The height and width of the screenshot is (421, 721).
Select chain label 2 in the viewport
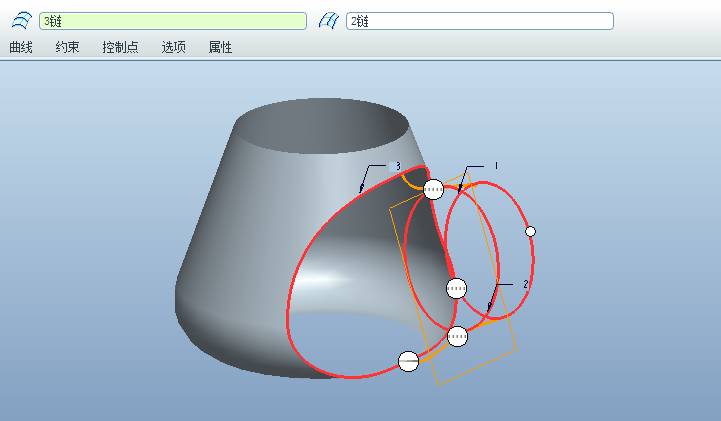[526, 284]
